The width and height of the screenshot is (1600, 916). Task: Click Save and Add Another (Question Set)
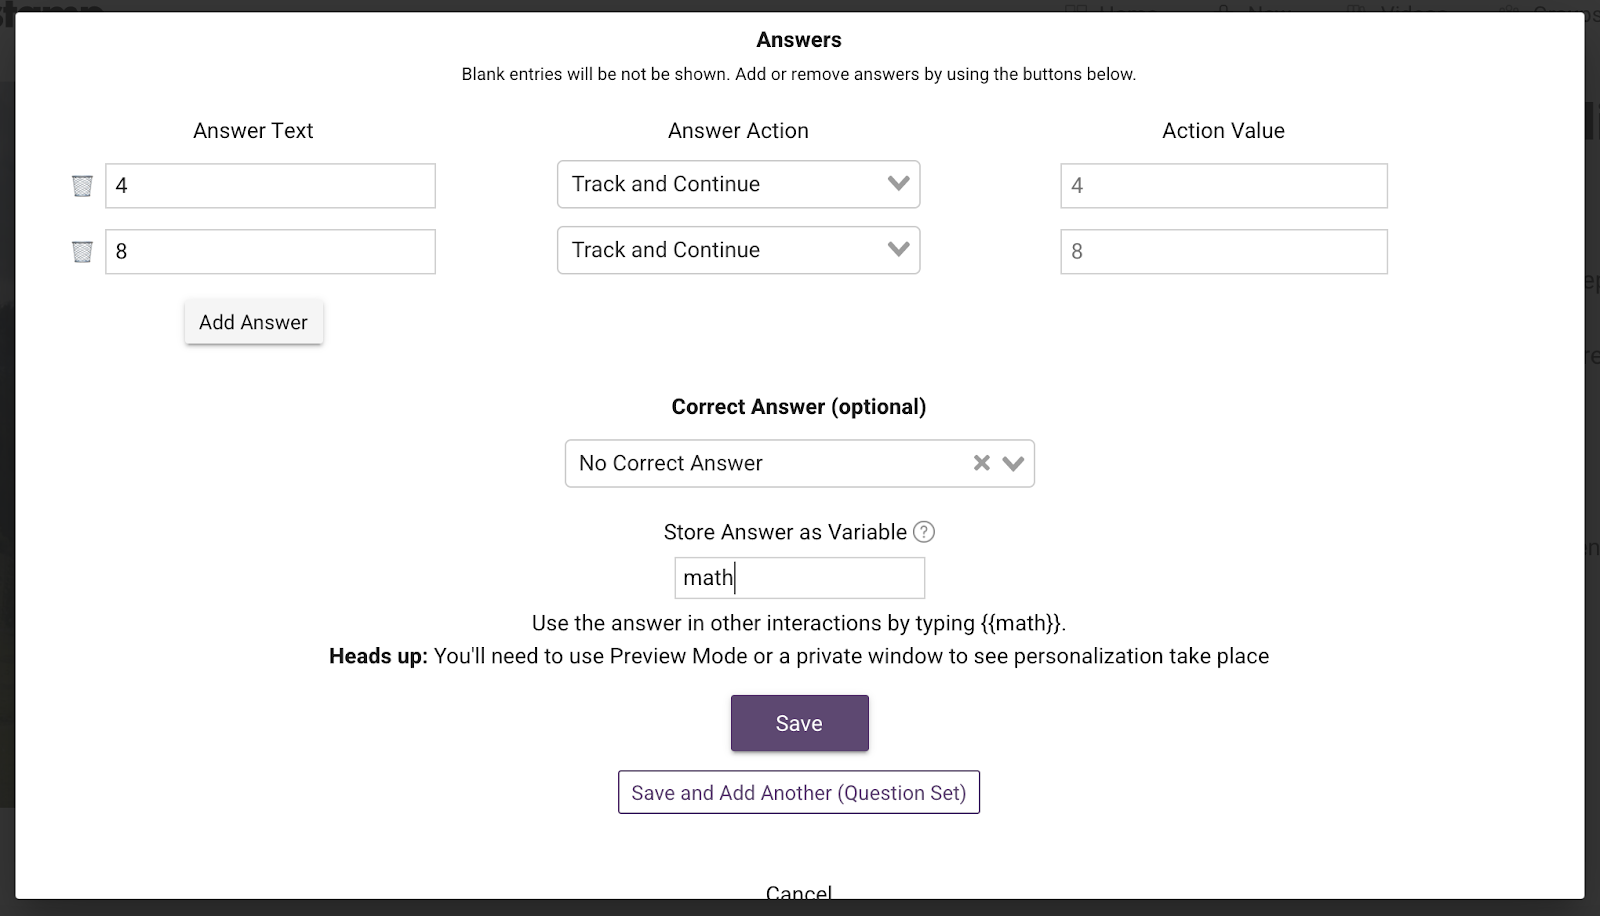(x=798, y=793)
